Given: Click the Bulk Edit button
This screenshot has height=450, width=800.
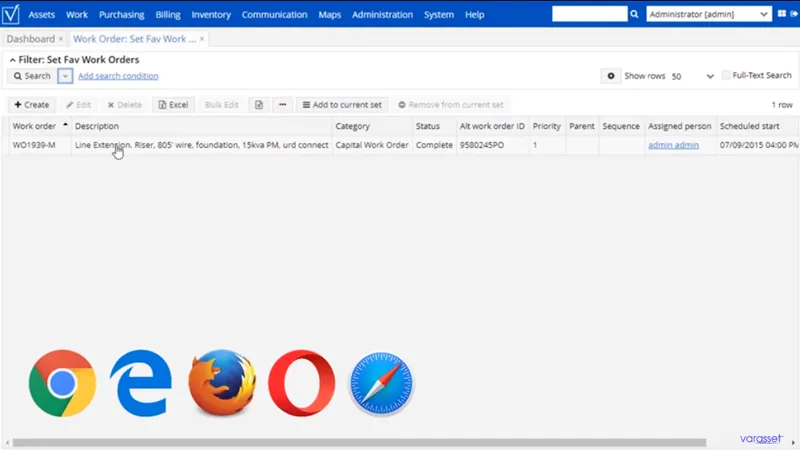Looking at the screenshot, I should 221,105.
